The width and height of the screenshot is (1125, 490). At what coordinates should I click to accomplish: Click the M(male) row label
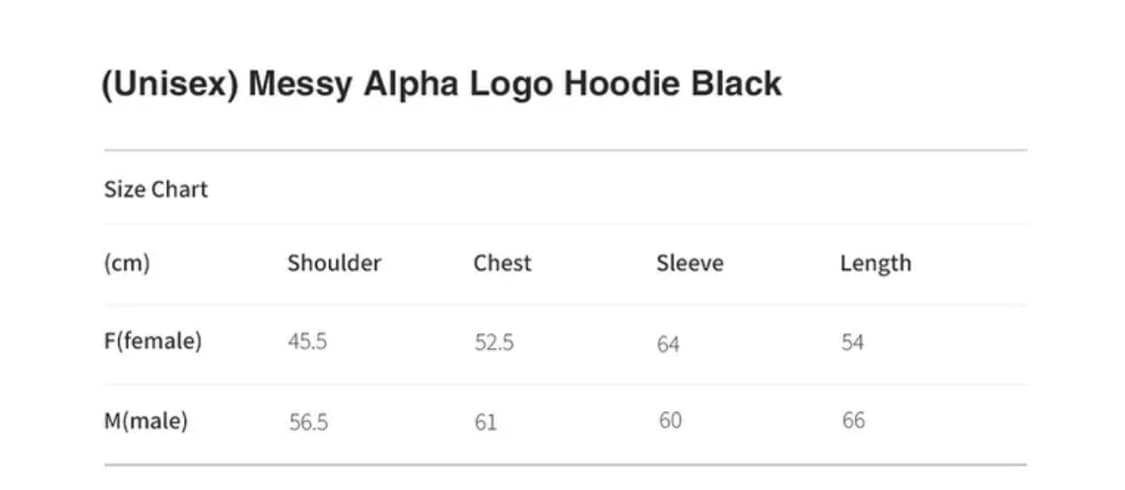[x=146, y=422]
